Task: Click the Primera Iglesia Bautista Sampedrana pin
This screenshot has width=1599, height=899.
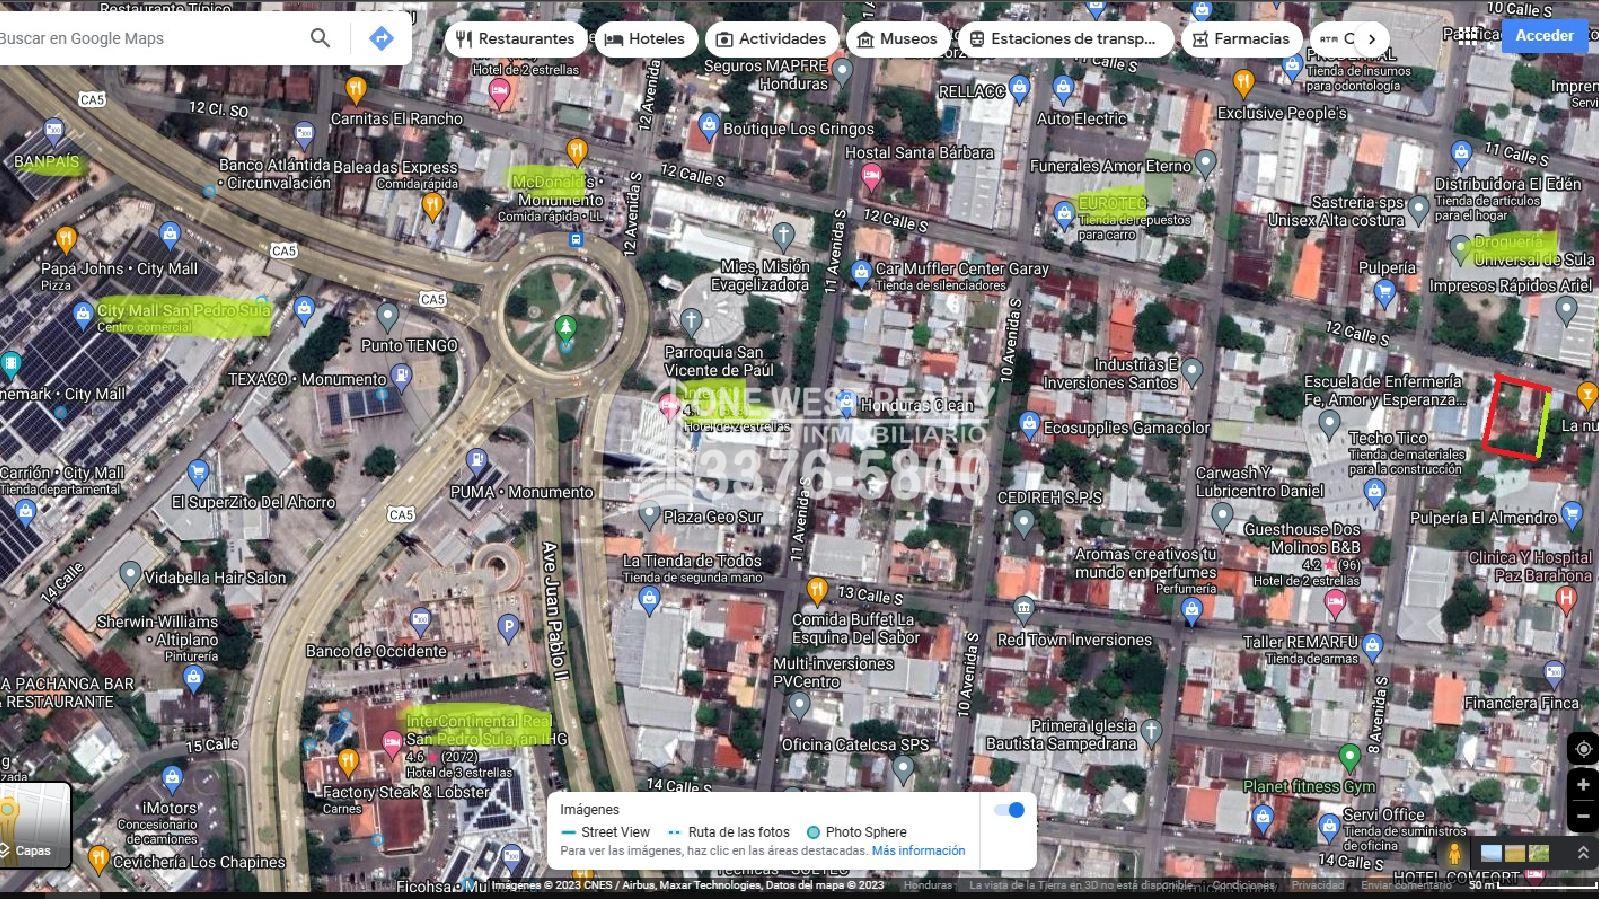Action: pos(1151,732)
